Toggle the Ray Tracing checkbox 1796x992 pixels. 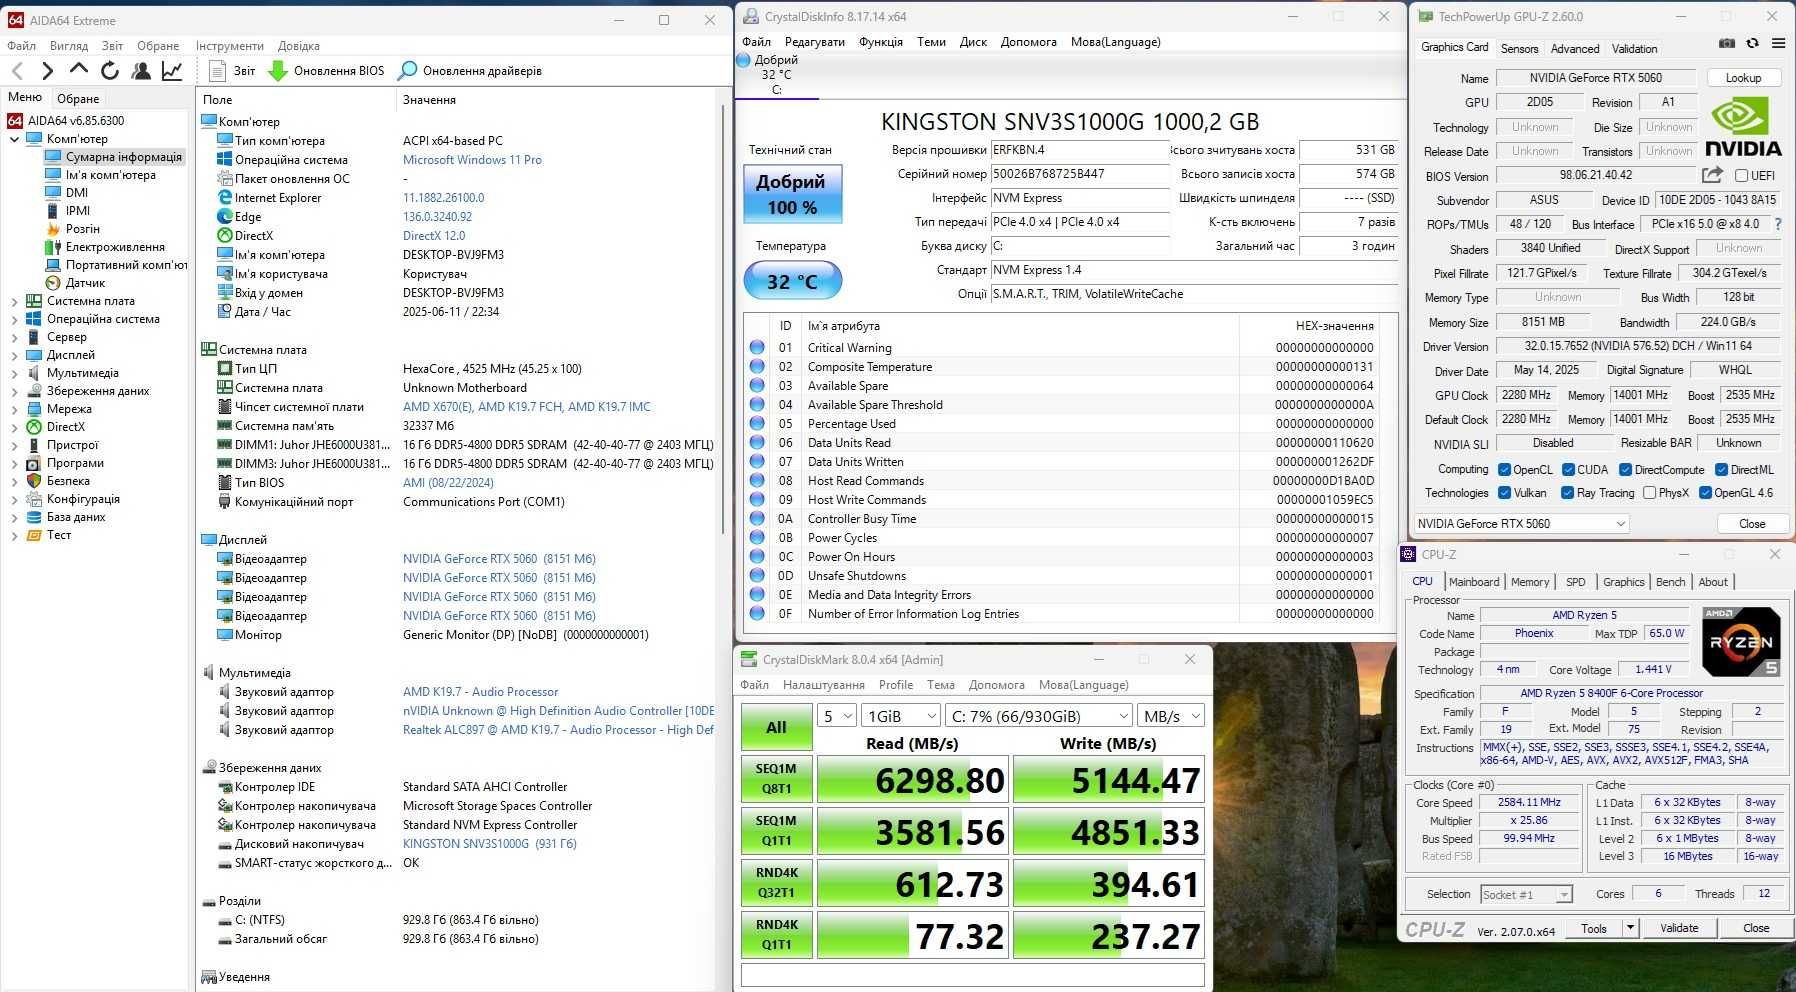tap(1565, 493)
